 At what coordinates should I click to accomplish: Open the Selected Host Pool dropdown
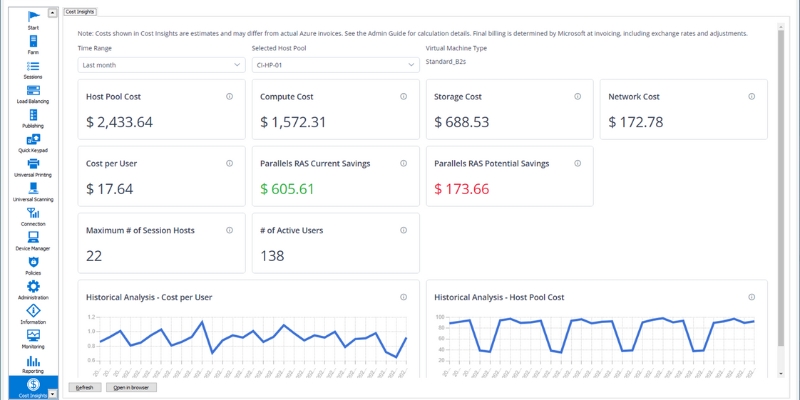[x=335, y=64]
